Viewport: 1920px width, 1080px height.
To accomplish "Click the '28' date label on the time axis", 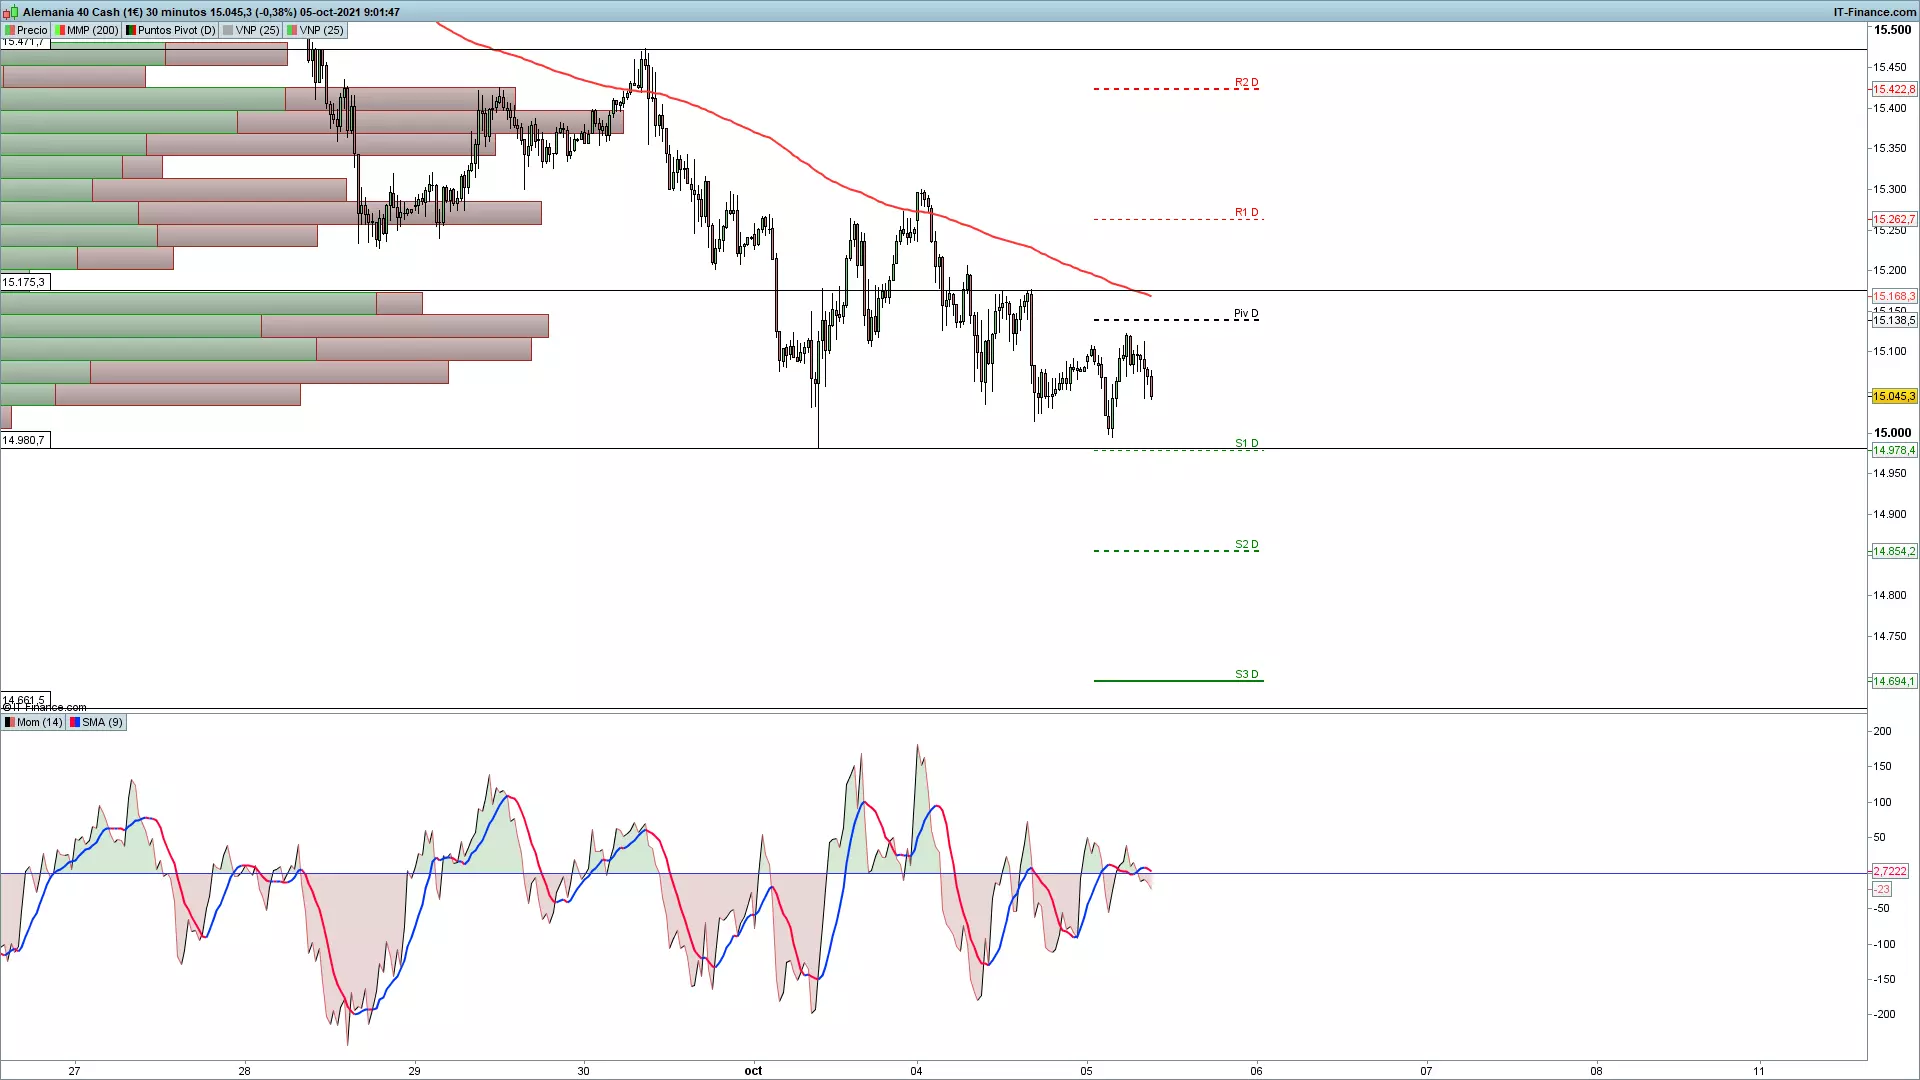I will [244, 1070].
